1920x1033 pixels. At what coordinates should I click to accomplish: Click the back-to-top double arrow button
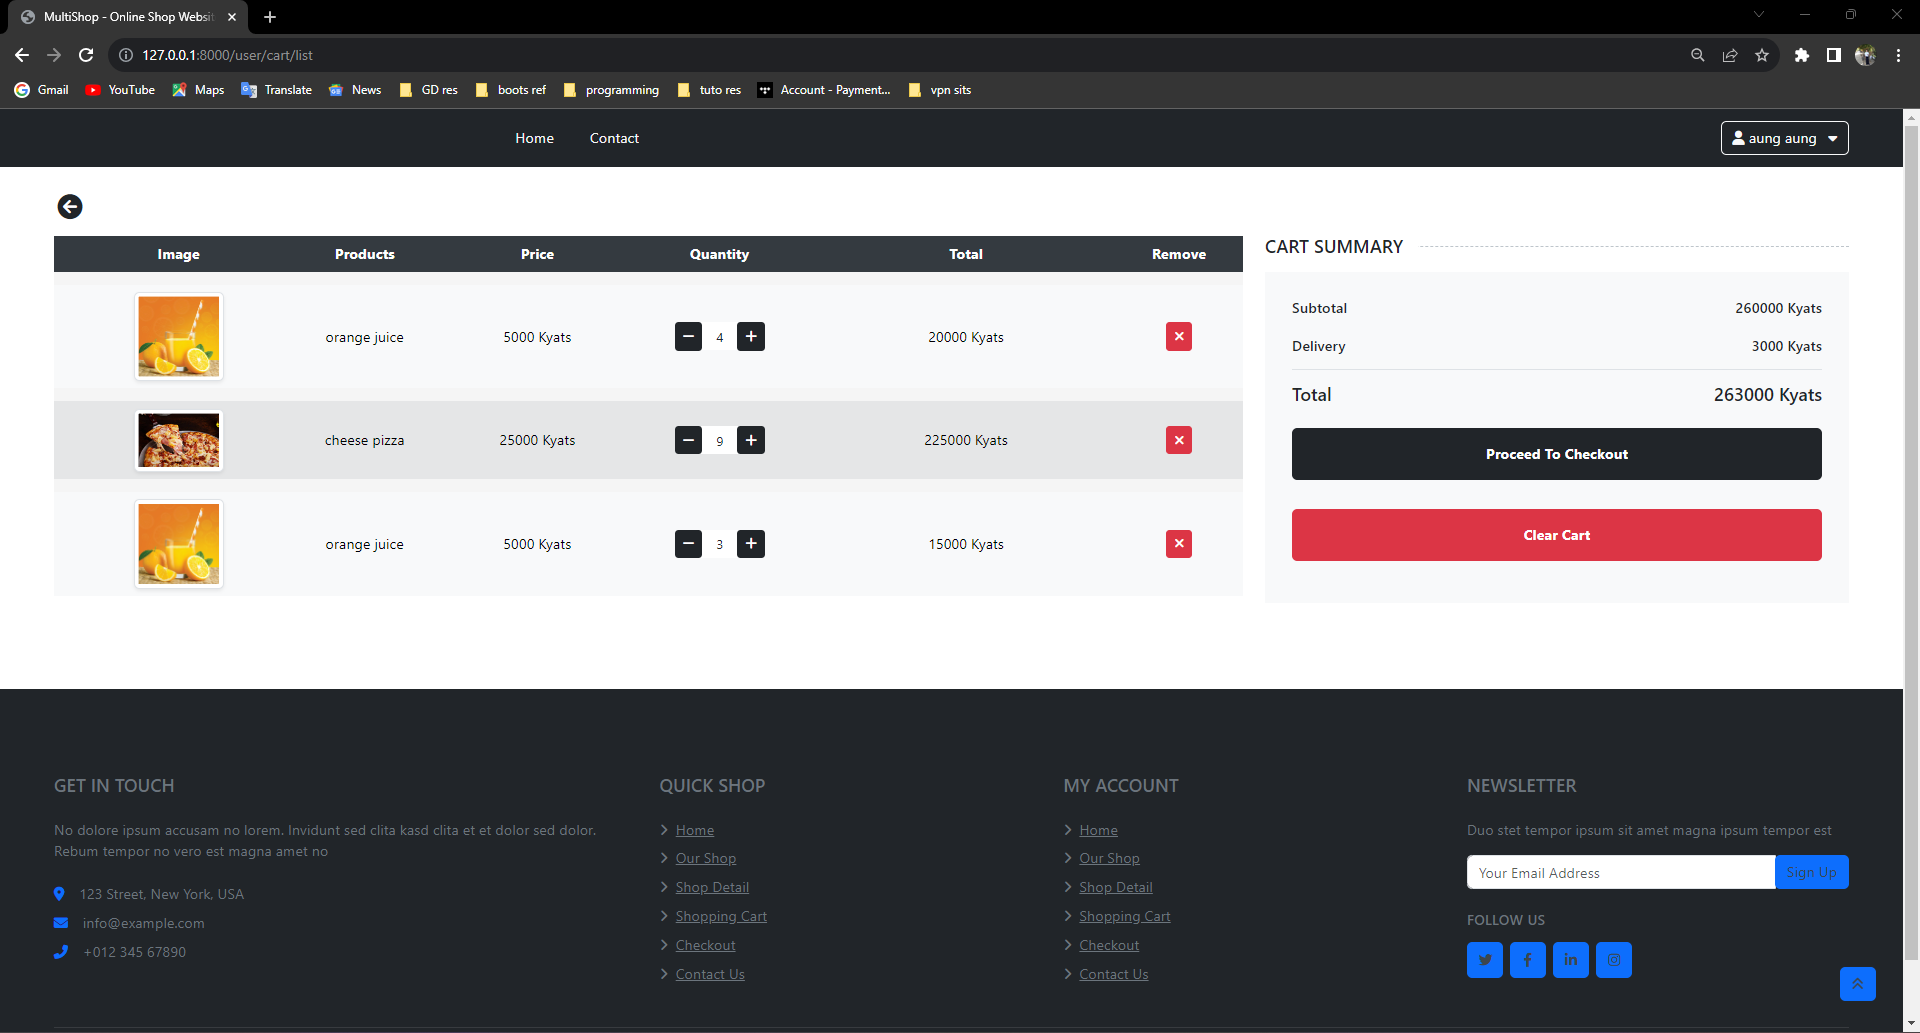pos(1858,984)
